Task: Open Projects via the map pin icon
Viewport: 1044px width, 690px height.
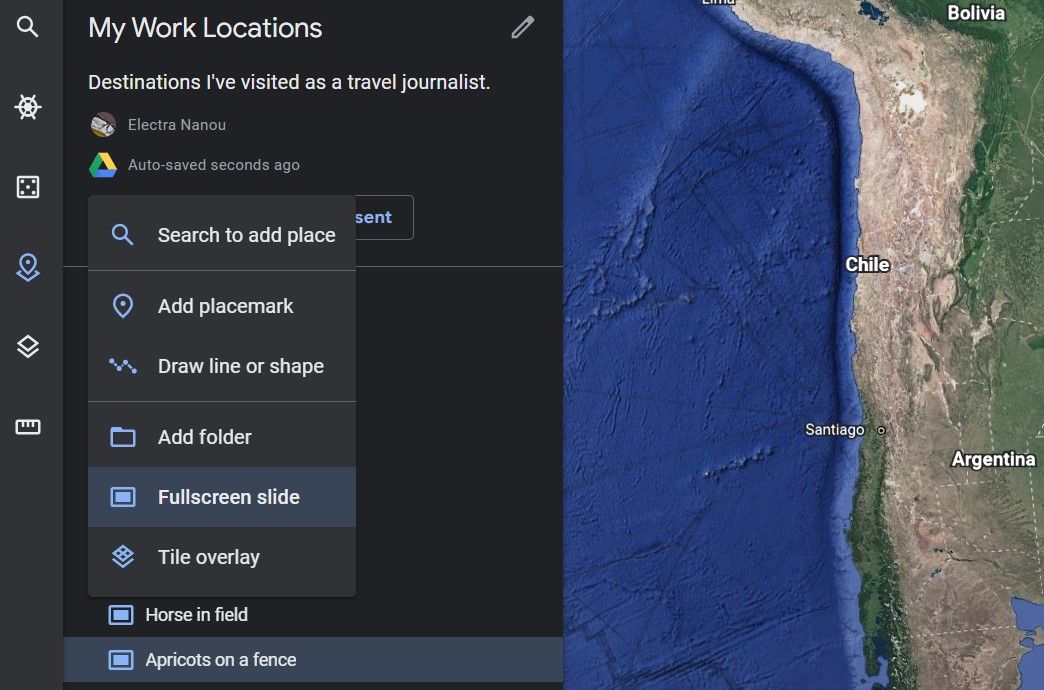Action: pos(28,267)
